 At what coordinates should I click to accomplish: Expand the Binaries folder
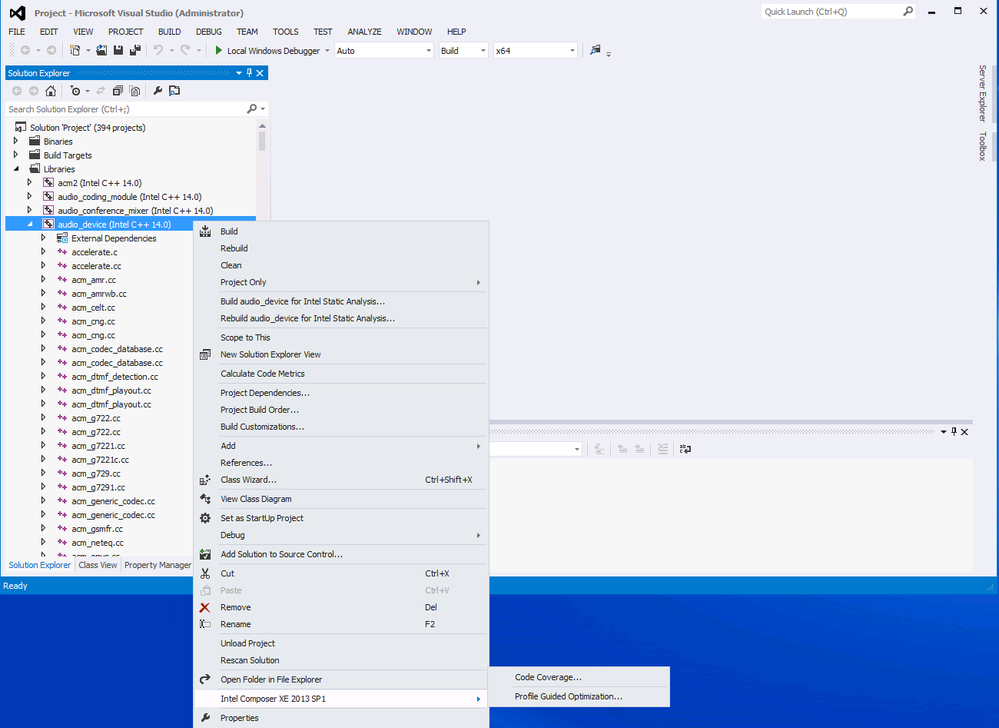pos(16,141)
